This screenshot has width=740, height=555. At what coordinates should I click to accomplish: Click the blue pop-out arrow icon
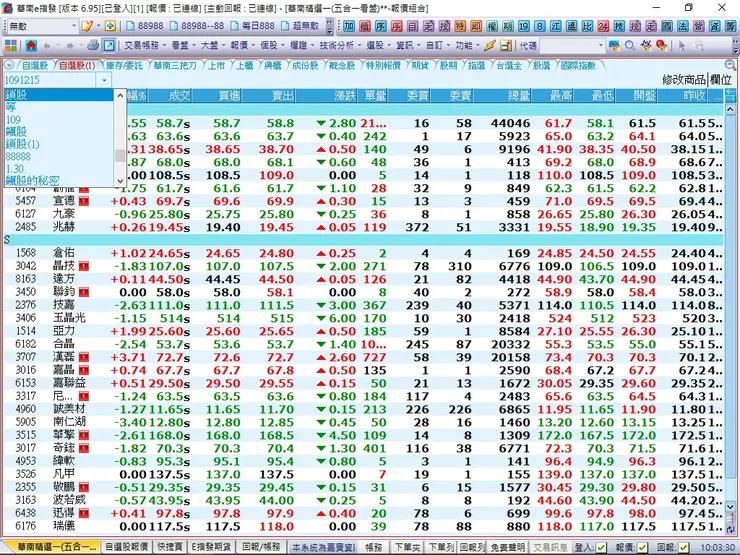(x=109, y=46)
